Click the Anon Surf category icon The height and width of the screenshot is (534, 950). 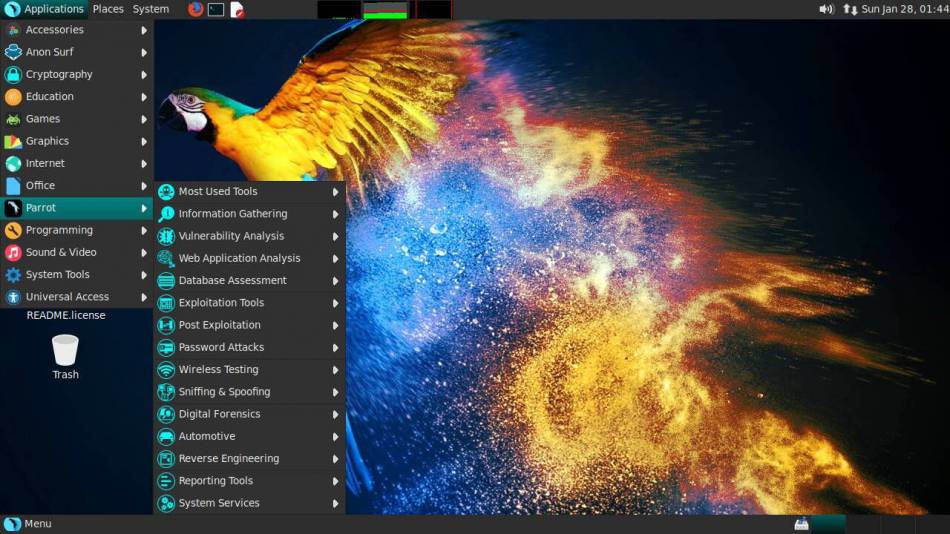click(x=13, y=52)
